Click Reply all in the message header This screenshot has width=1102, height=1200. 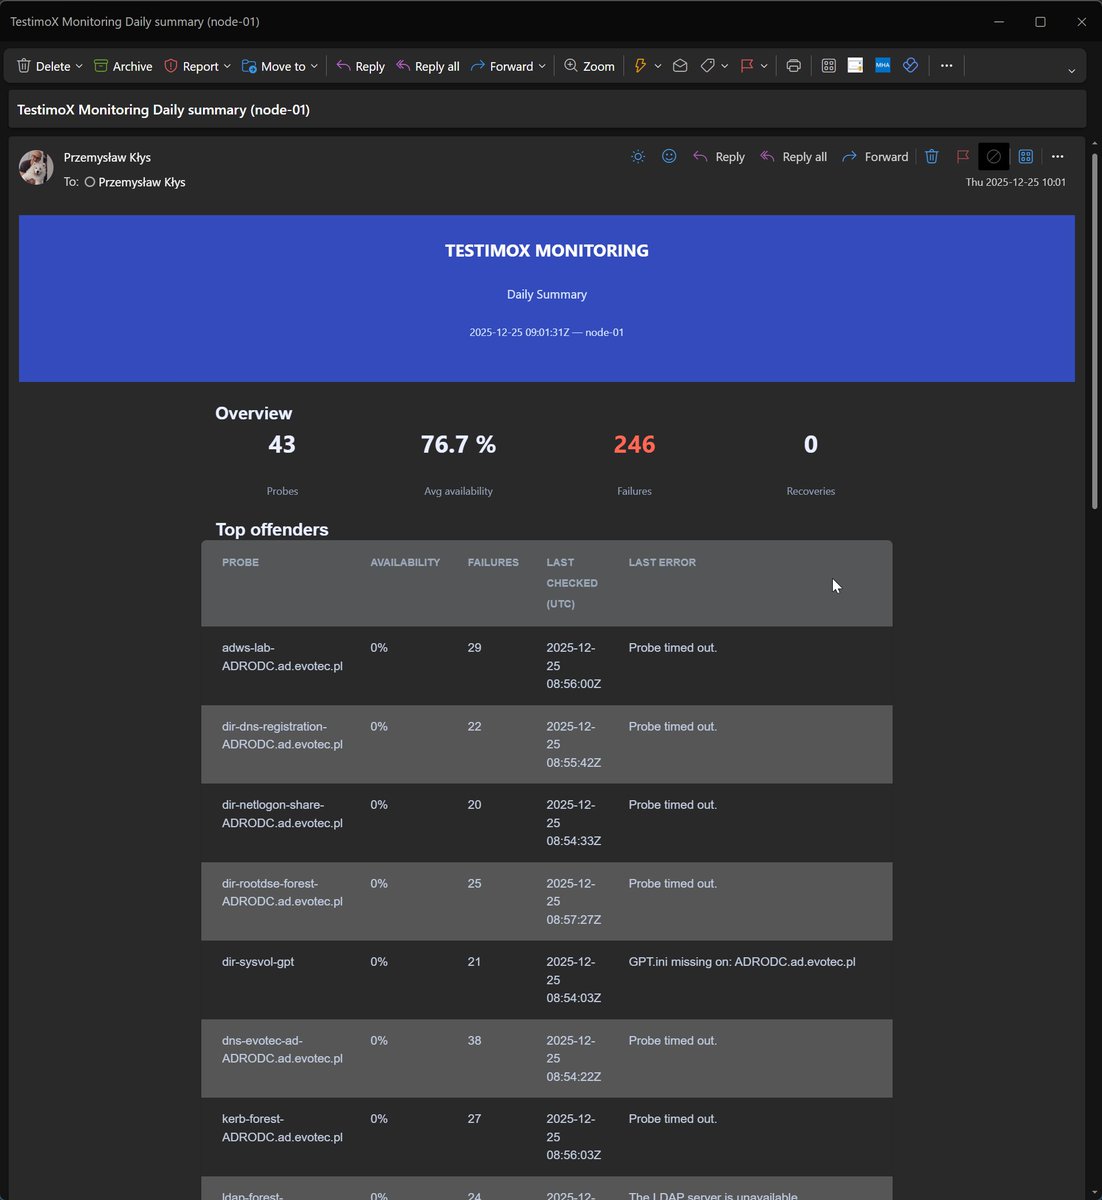tap(794, 157)
